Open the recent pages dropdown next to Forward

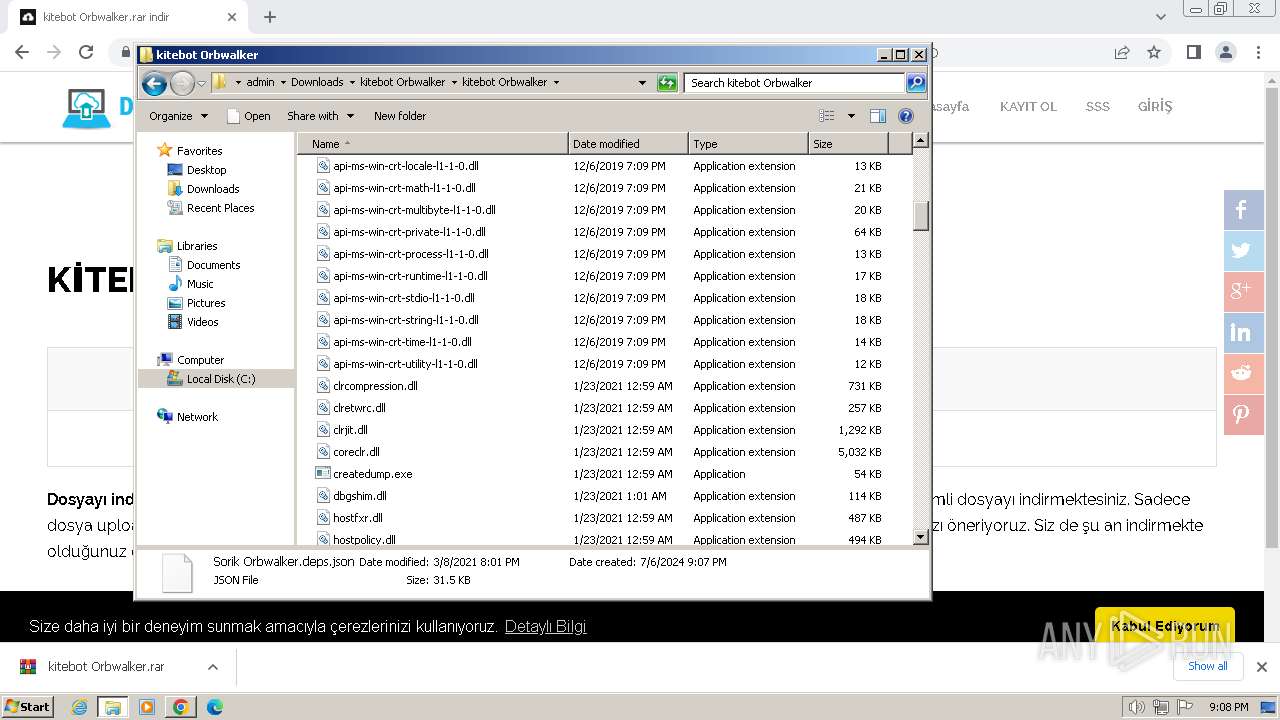point(201,83)
